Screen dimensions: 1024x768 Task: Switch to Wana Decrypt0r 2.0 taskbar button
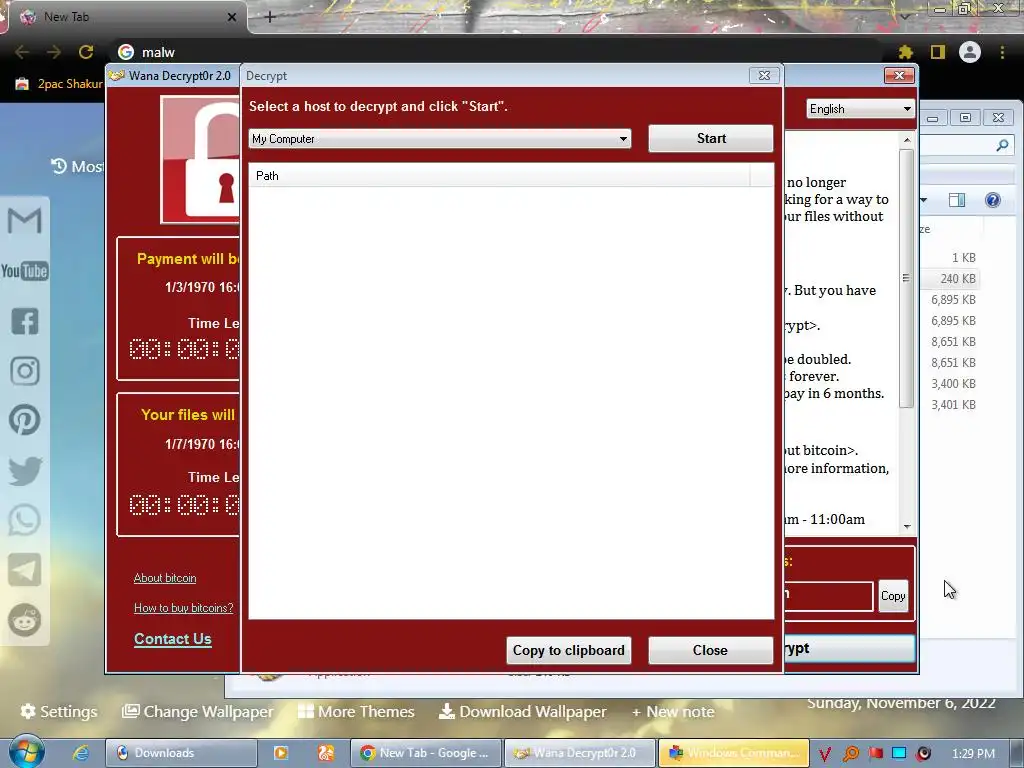click(580, 753)
